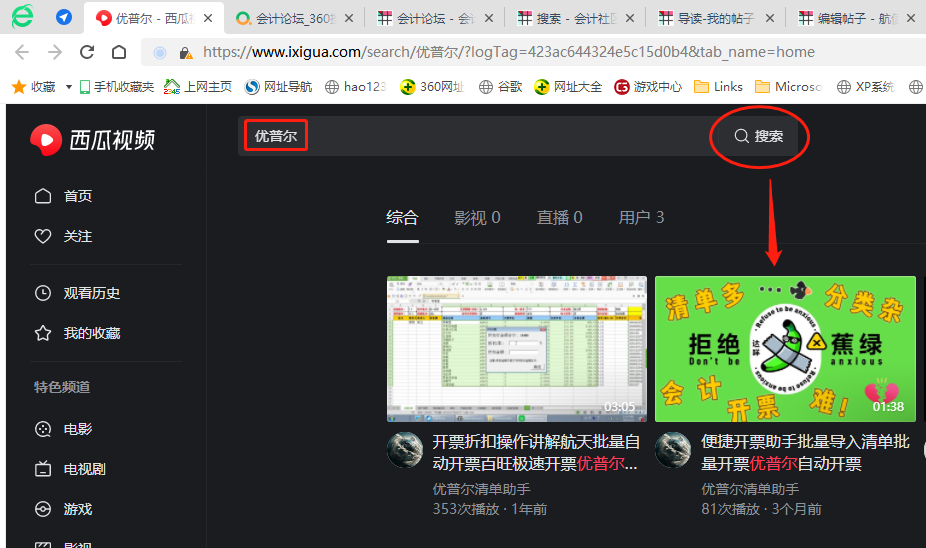Open browser home page icon

click(119, 53)
